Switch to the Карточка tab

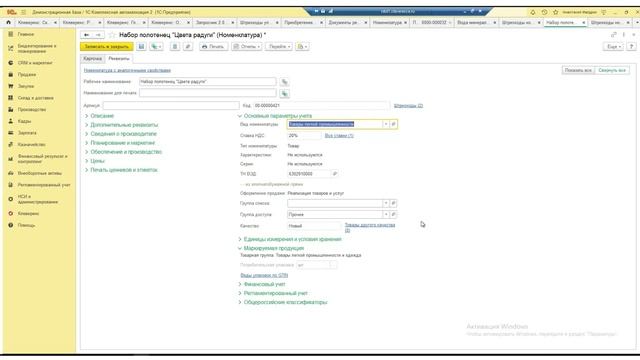[x=93, y=59]
